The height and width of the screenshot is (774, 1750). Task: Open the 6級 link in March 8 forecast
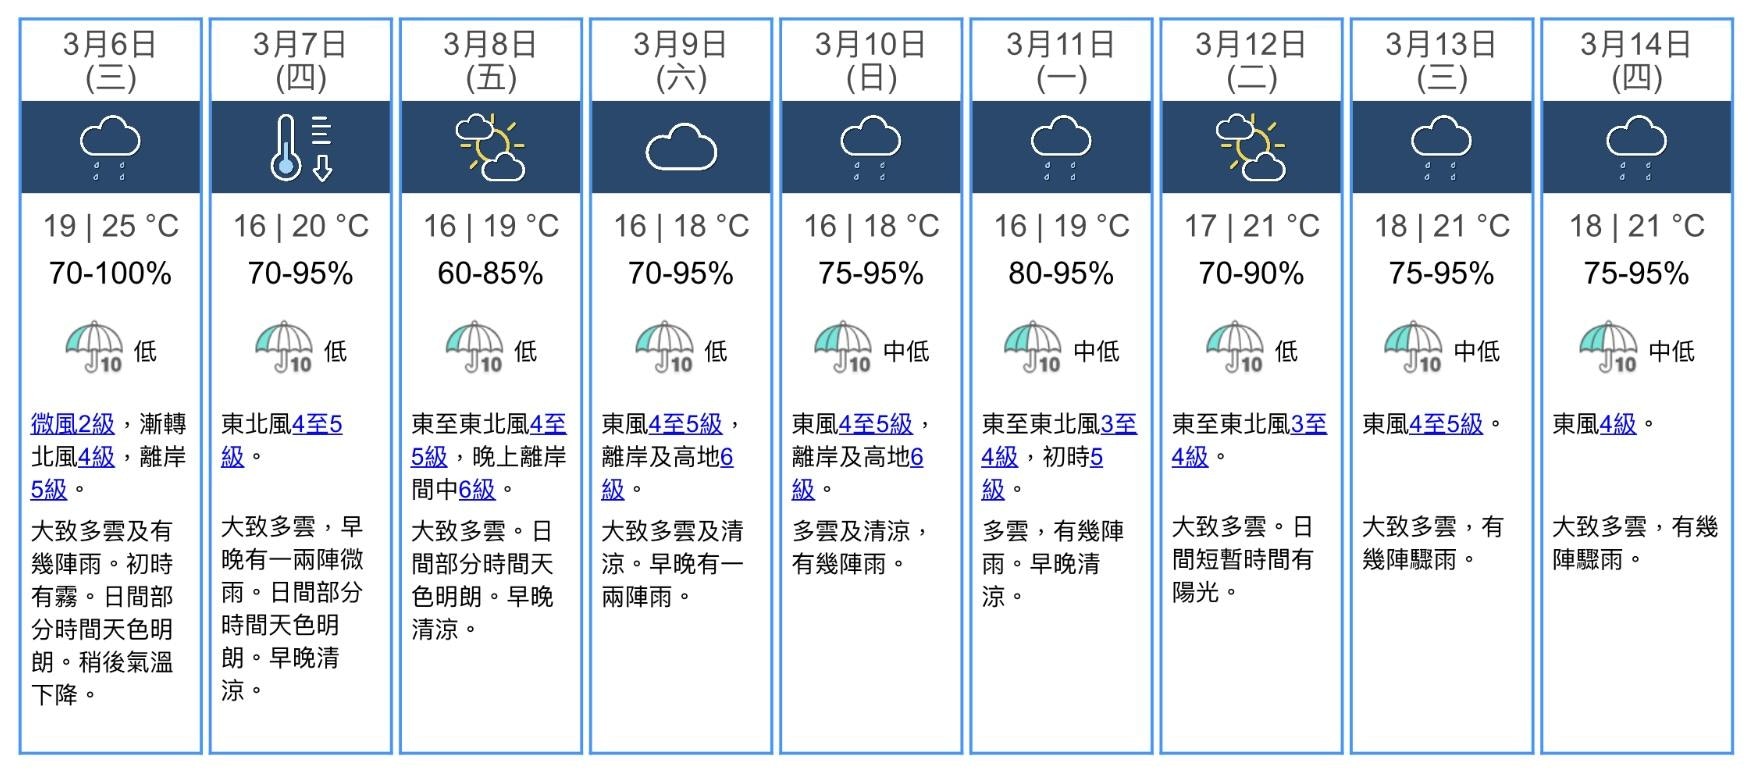click(x=477, y=490)
